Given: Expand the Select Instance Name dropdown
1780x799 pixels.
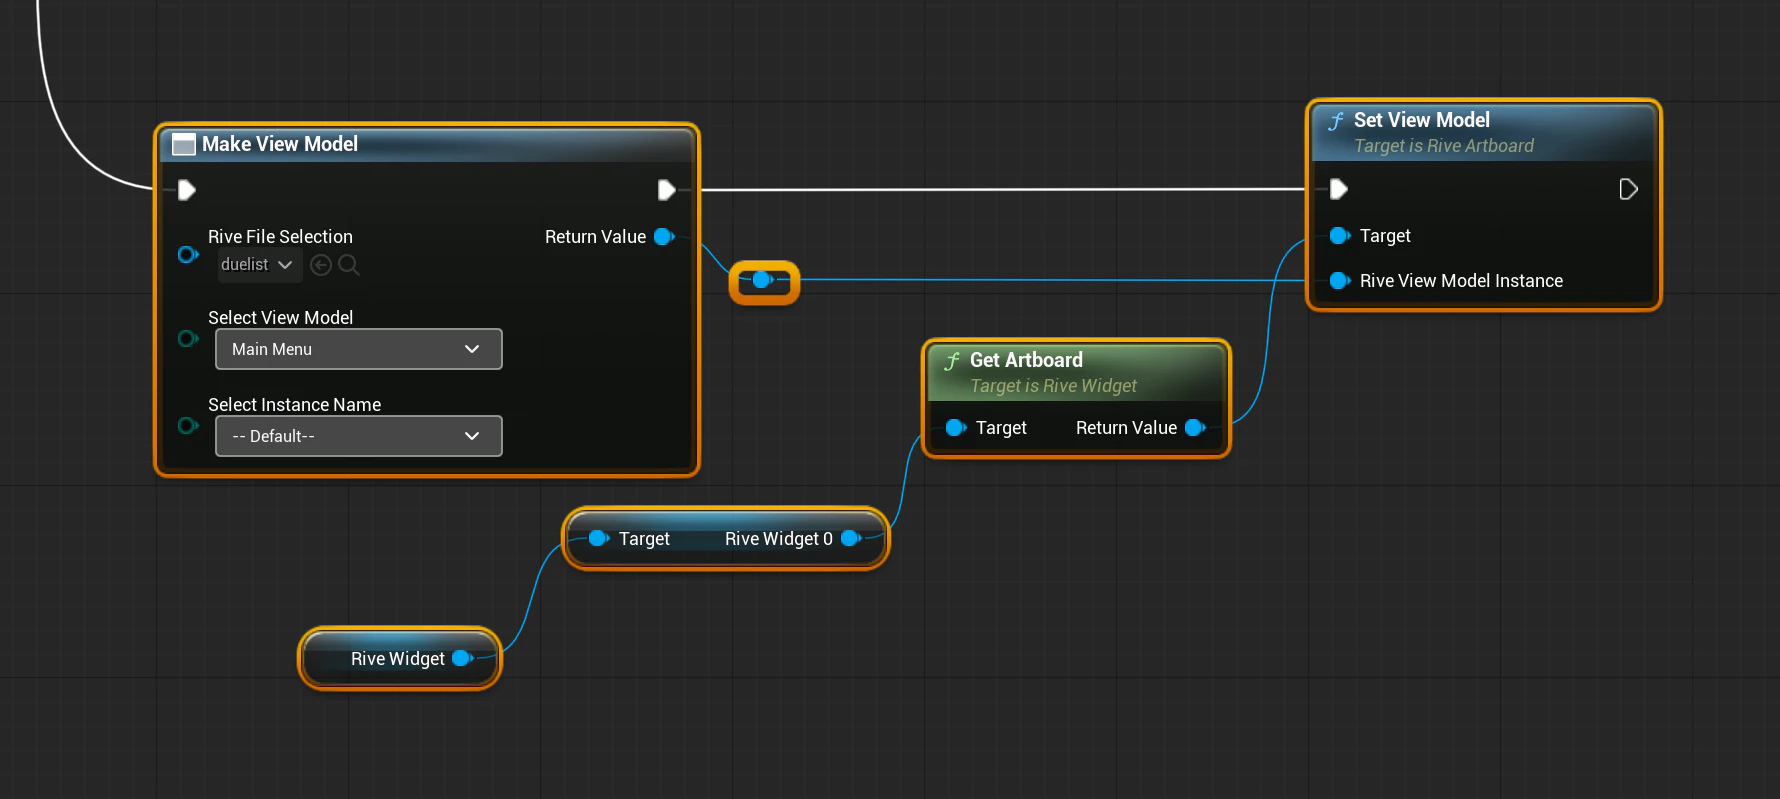Looking at the screenshot, I should coord(358,436).
